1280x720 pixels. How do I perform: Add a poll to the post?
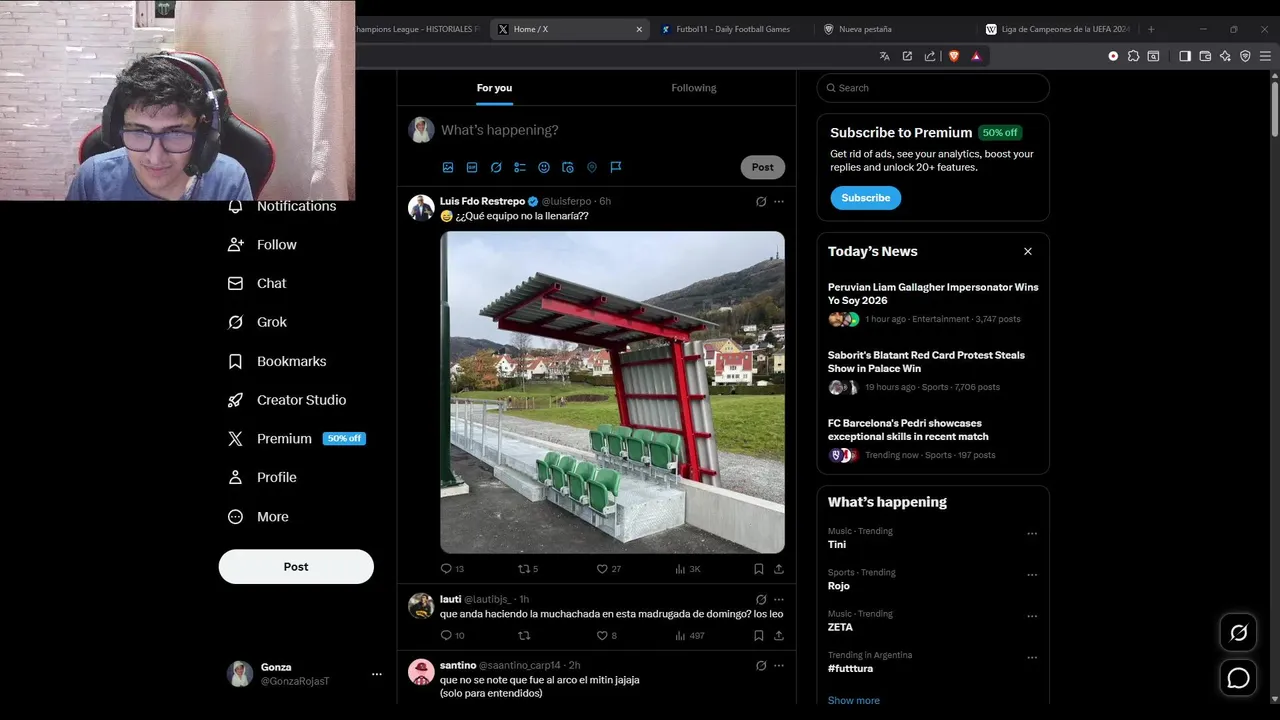[520, 167]
